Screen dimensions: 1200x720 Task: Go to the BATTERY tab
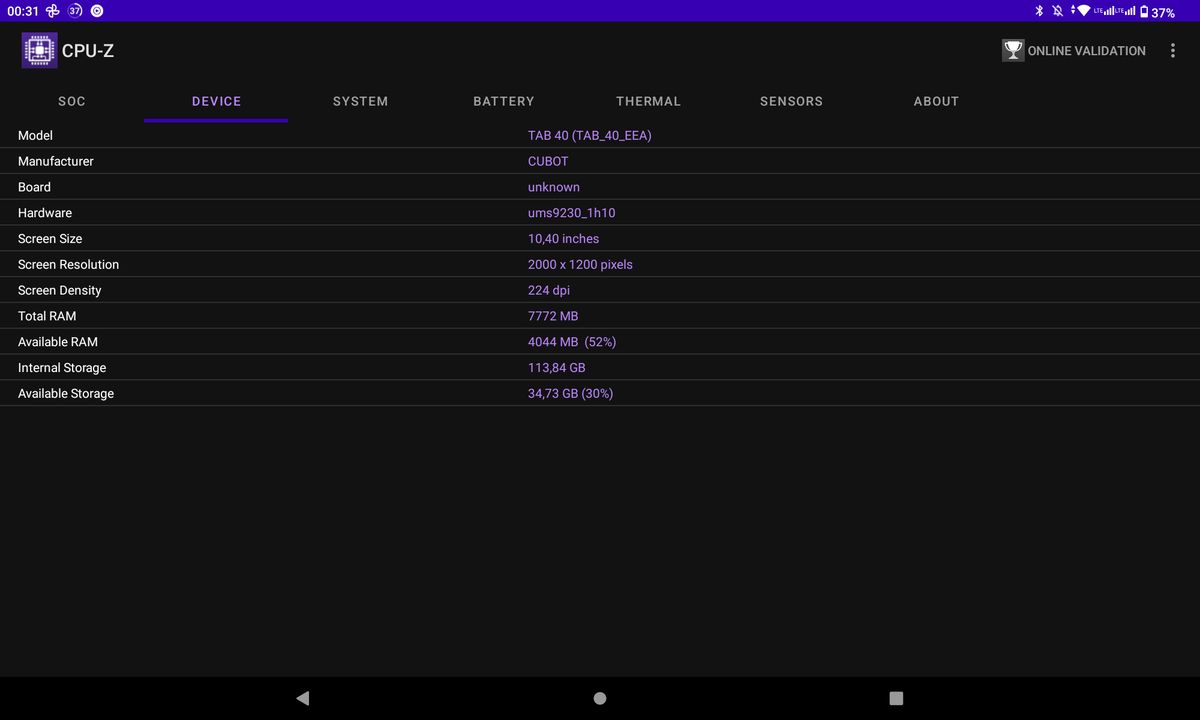click(504, 101)
